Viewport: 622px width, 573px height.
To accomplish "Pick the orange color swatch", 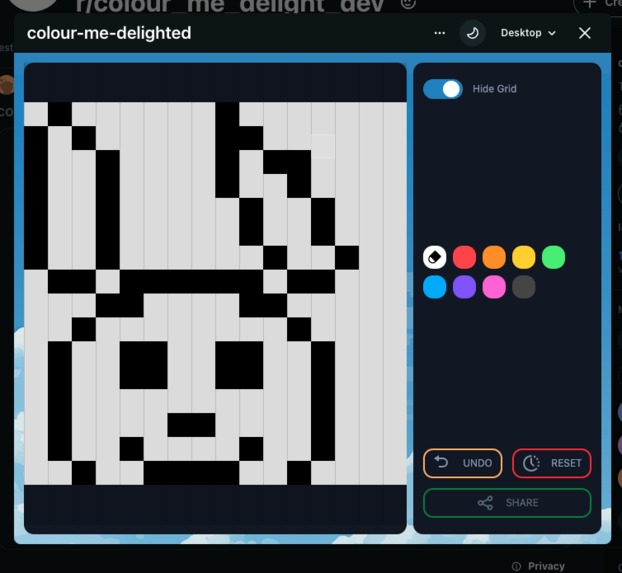I will click(494, 257).
